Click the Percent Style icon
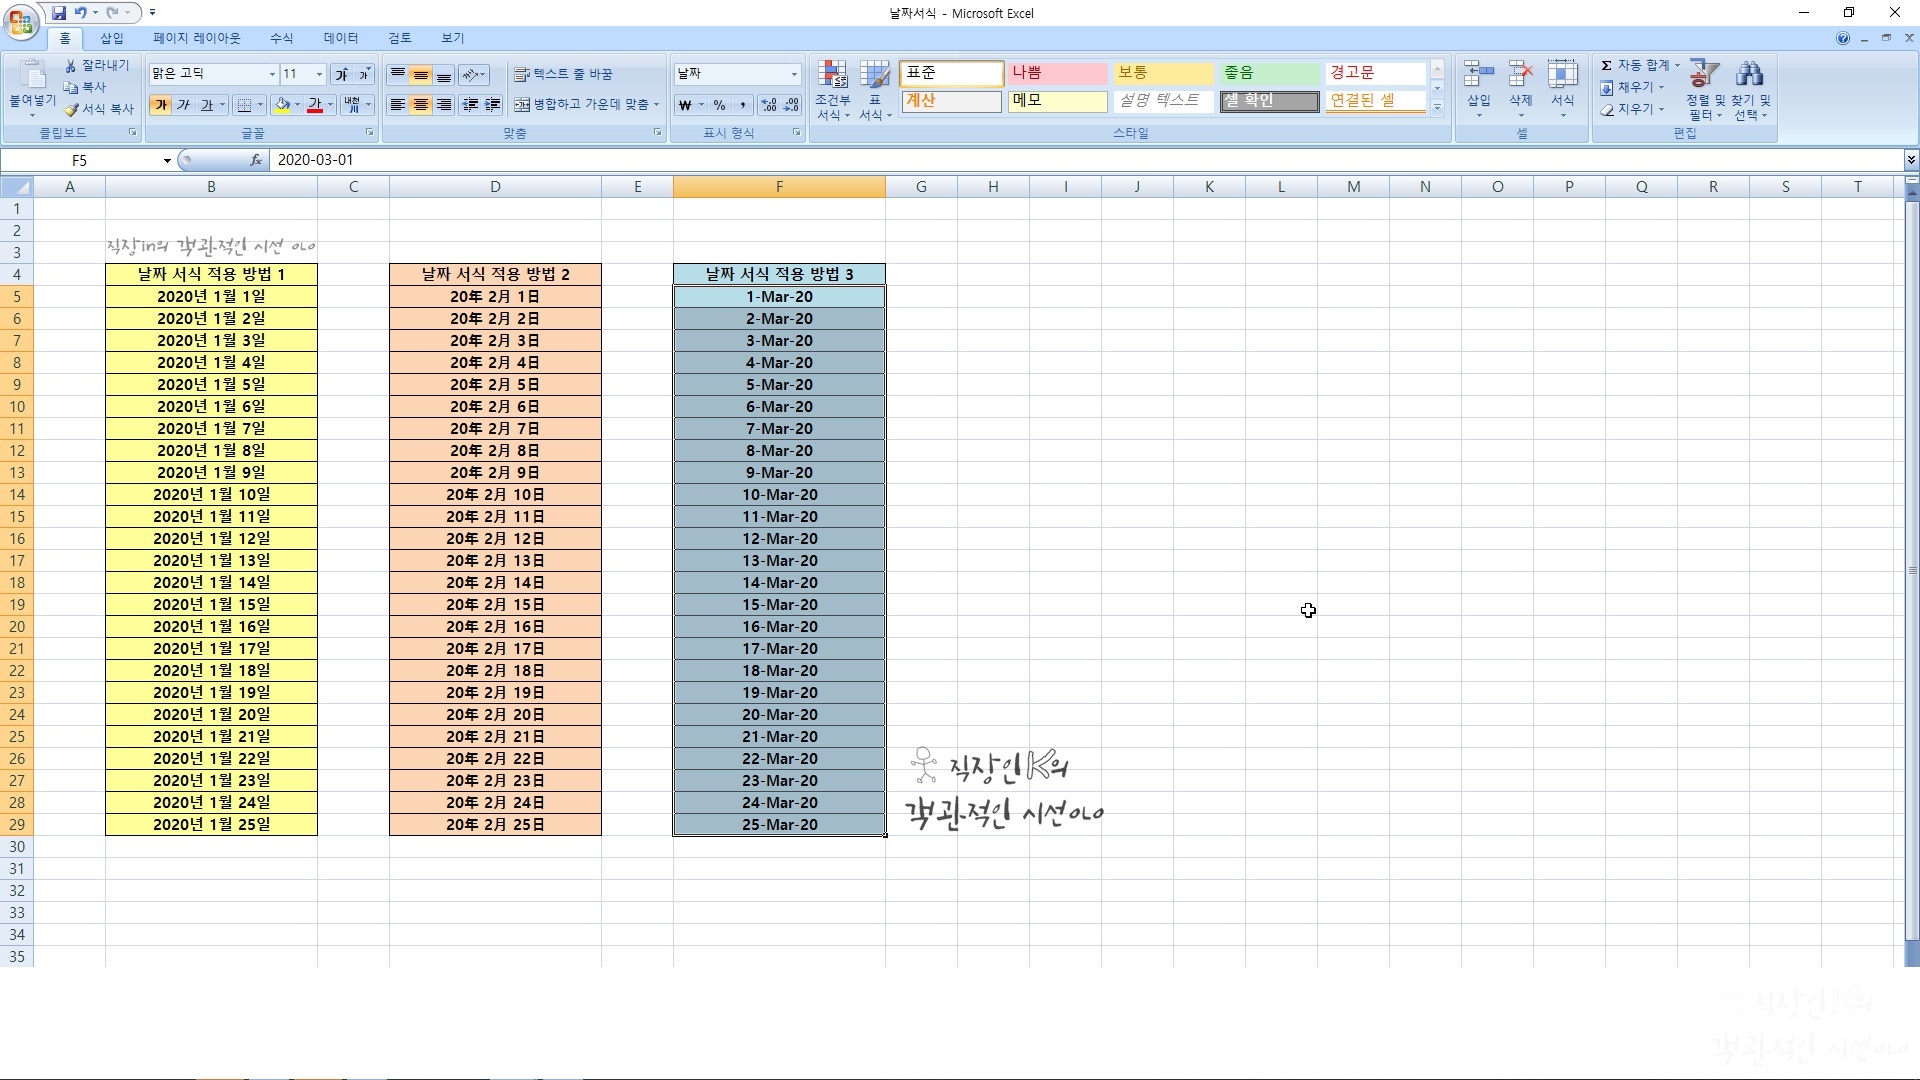 pos(719,105)
